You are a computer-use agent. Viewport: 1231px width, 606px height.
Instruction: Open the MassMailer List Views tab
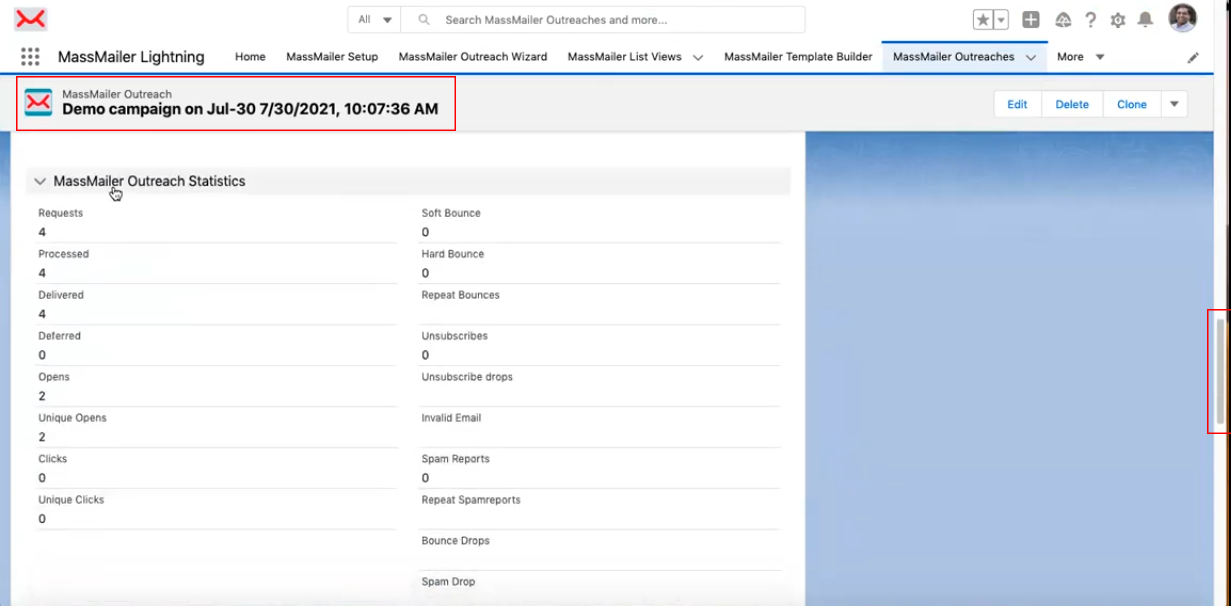(x=625, y=57)
